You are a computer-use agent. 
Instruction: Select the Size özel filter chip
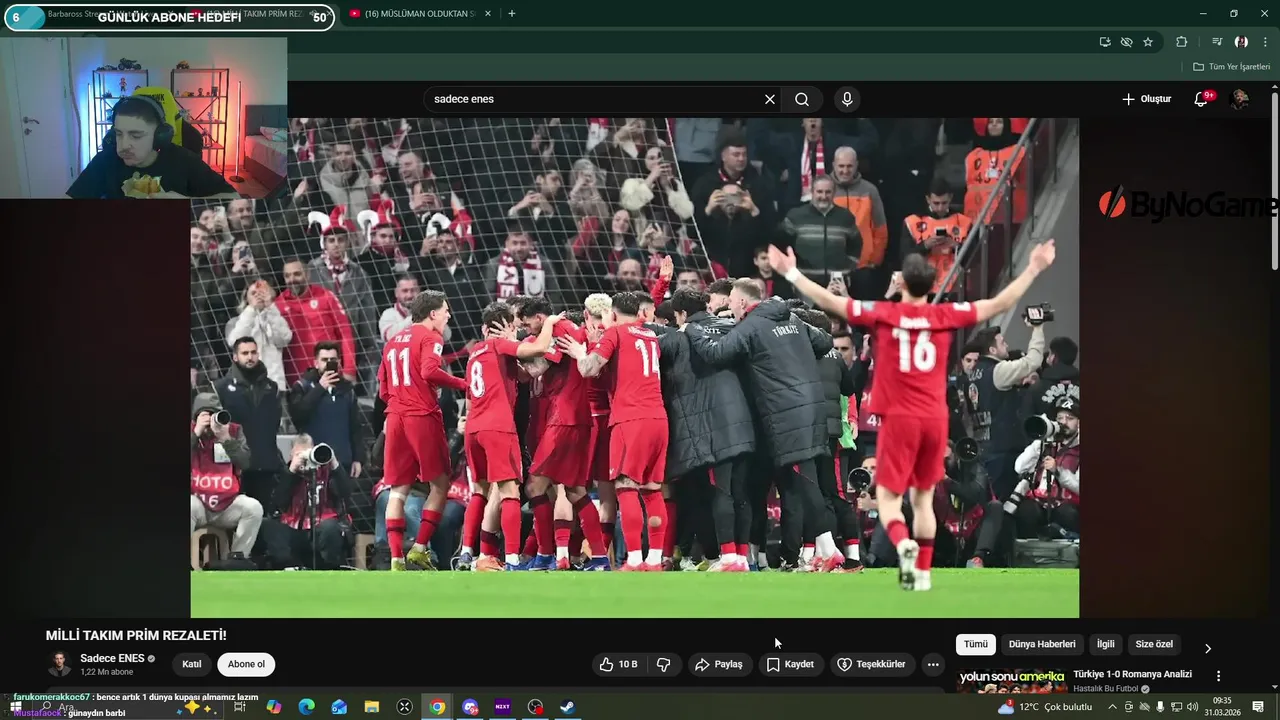click(x=1154, y=644)
